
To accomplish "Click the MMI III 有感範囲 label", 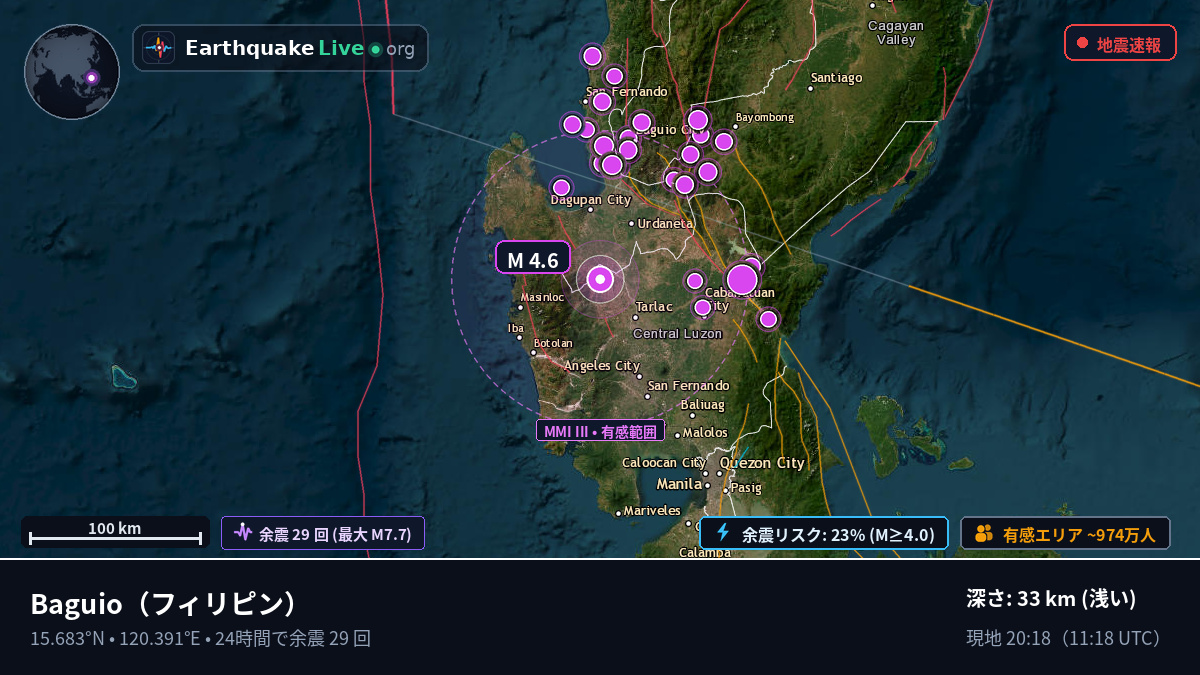I will 600,431.
